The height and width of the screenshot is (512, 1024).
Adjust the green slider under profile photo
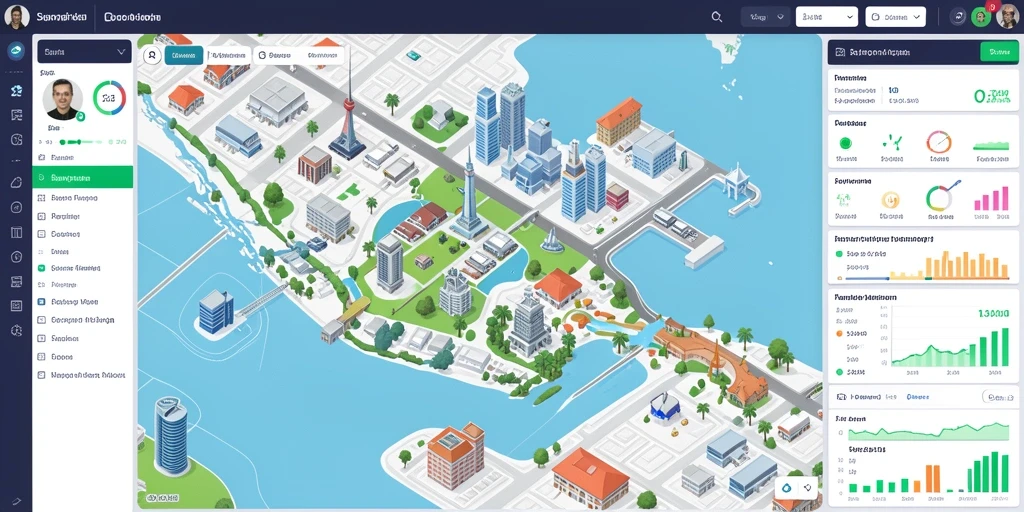pyautogui.click(x=81, y=142)
